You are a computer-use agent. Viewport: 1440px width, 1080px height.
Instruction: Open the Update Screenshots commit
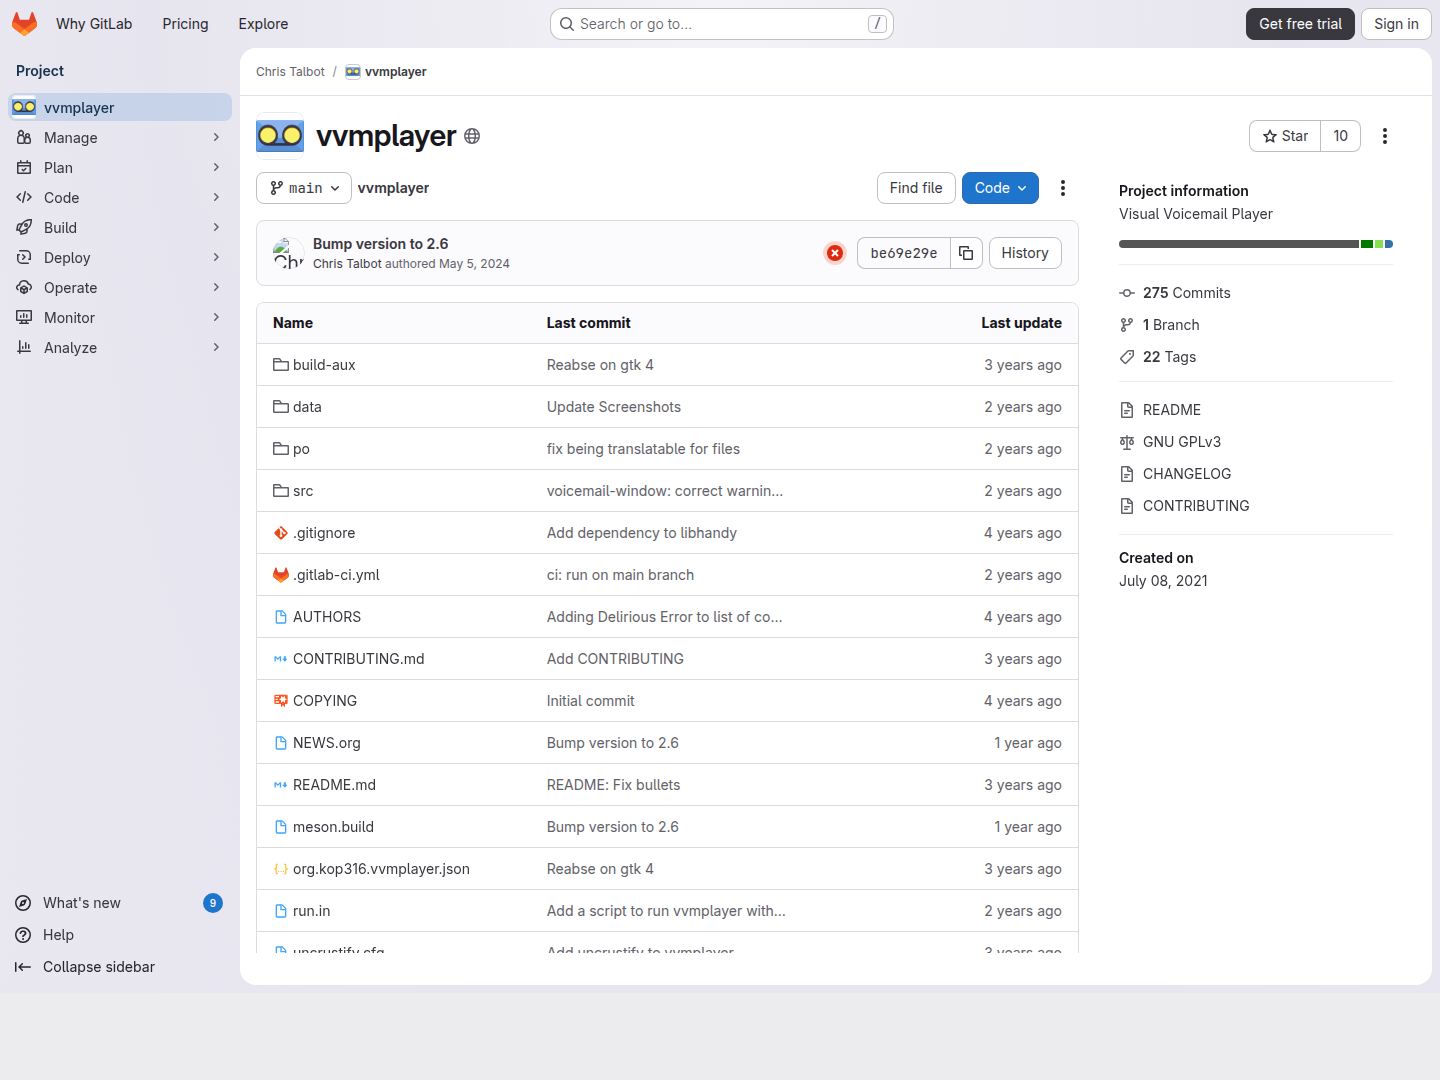(x=614, y=407)
